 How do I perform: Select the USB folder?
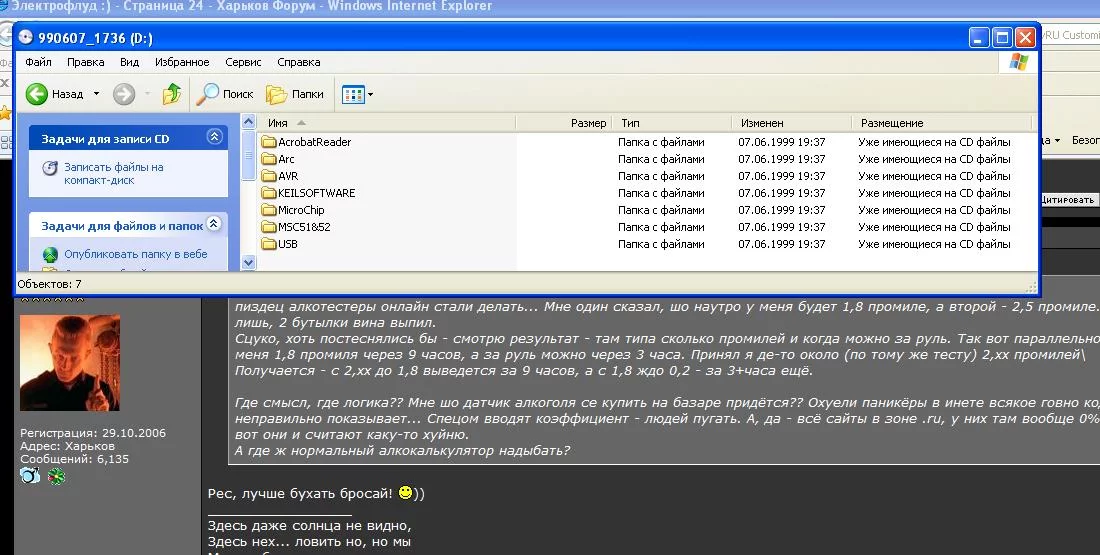(287, 244)
